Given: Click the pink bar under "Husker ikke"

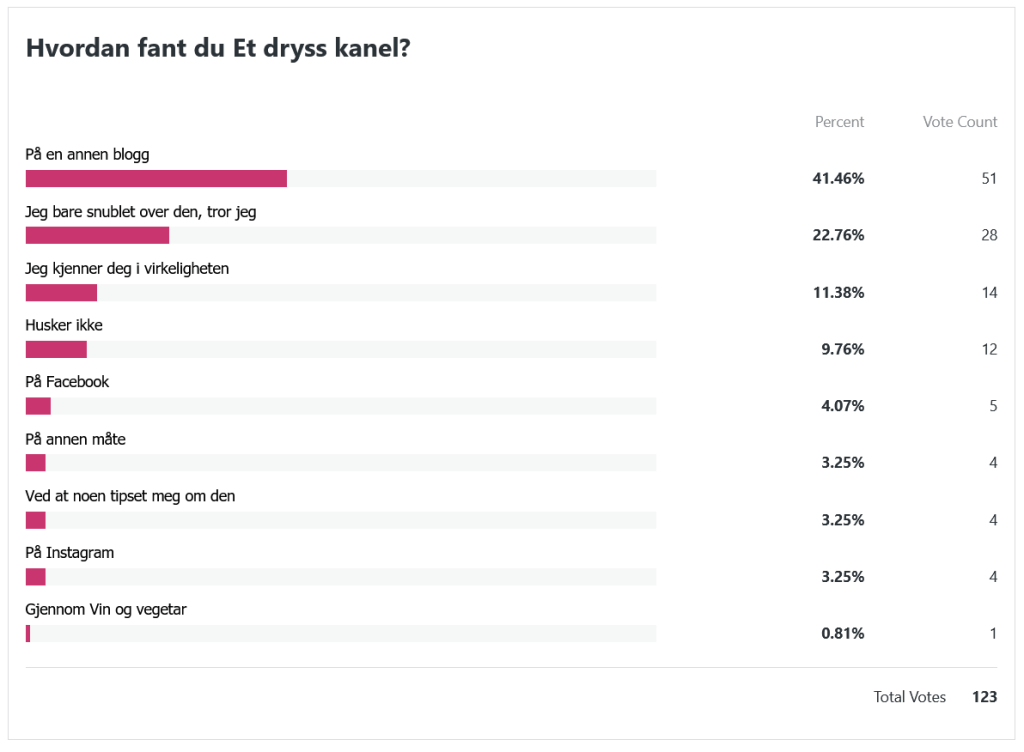Looking at the screenshot, I should (x=56, y=349).
